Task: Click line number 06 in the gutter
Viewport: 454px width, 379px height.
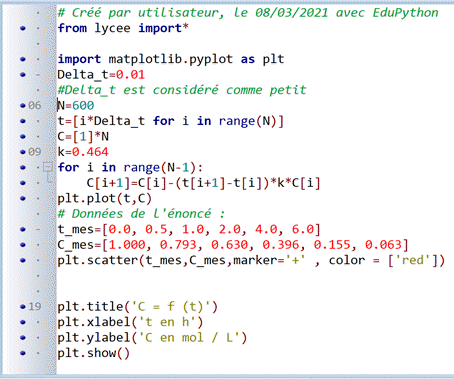Action: click(34, 105)
